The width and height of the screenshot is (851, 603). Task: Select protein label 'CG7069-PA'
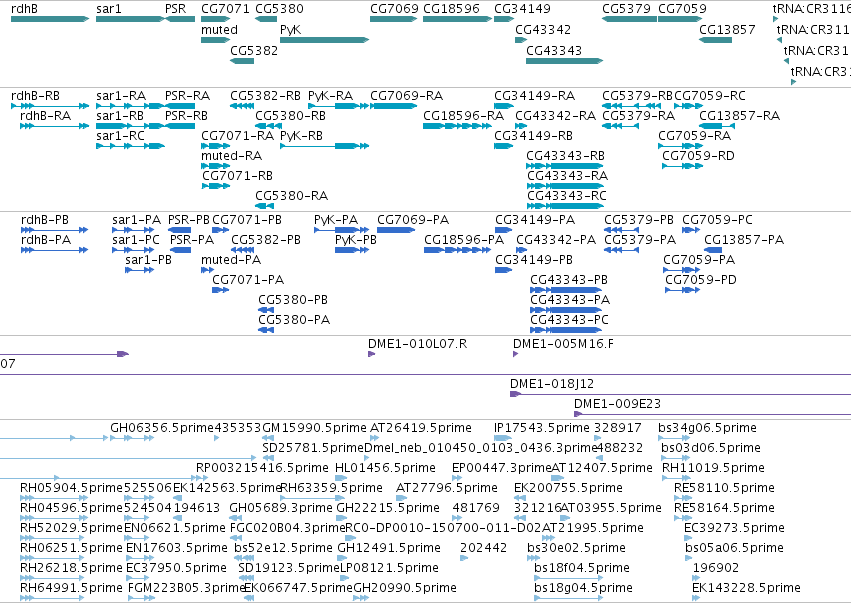[413, 220]
